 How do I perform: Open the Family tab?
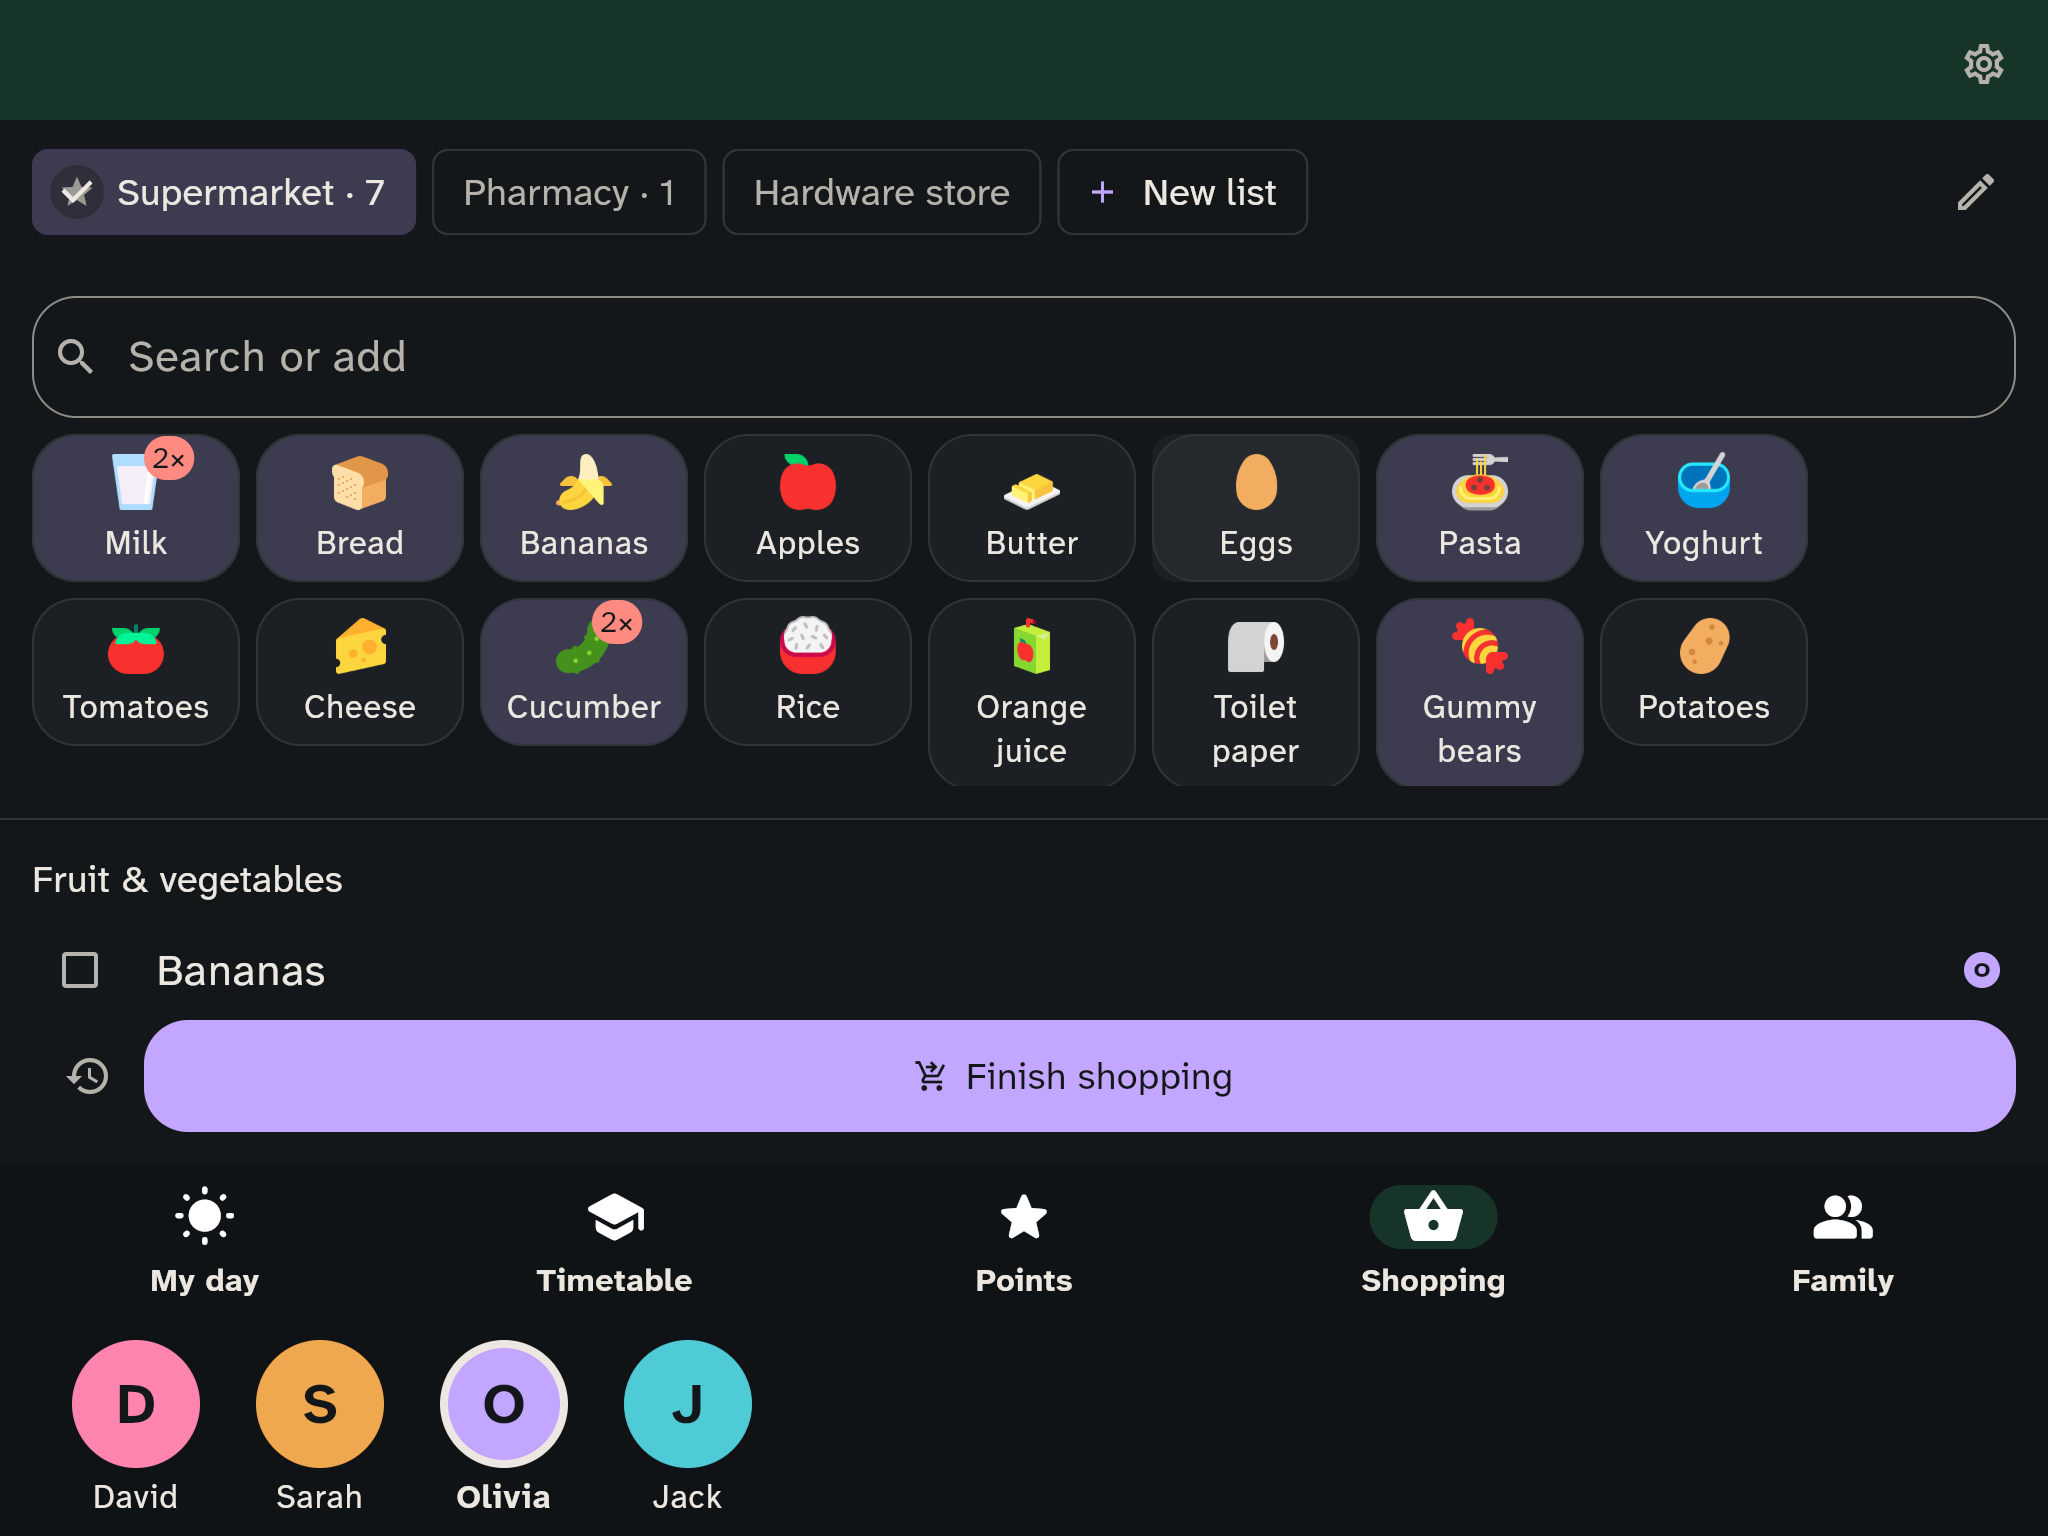tap(1842, 1241)
